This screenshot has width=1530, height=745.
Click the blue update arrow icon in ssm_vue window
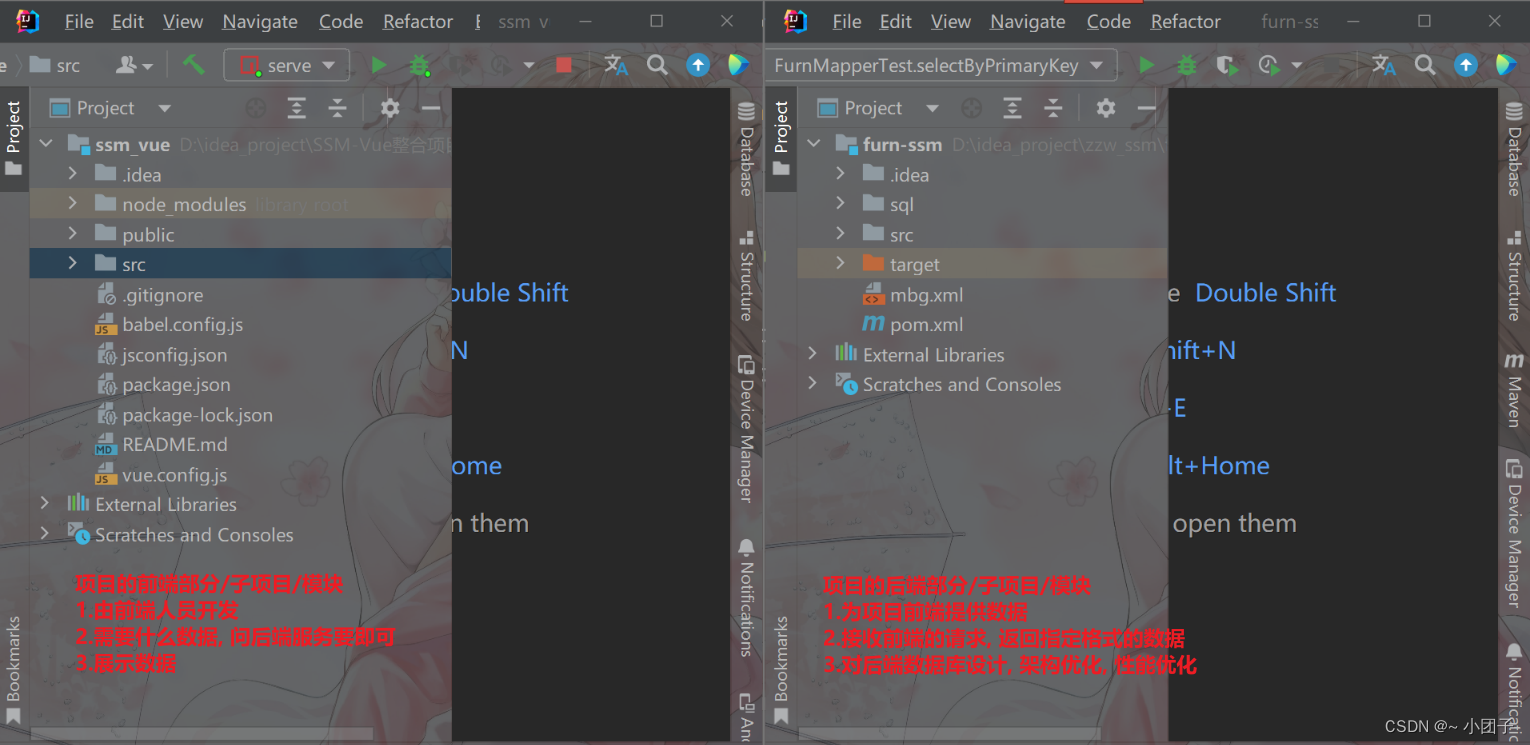pyautogui.click(x=698, y=65)
